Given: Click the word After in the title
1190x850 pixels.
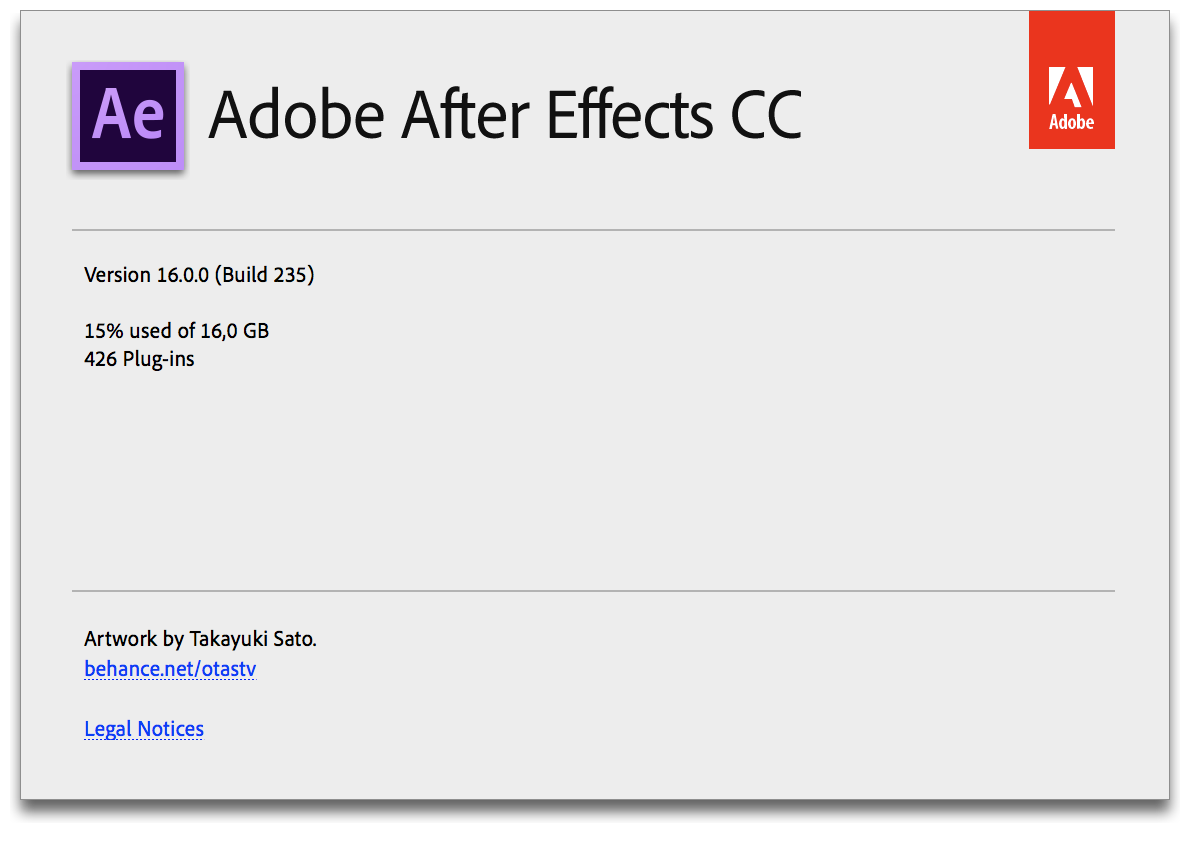Looking at the screenshot, I should [x=463, y=114].
